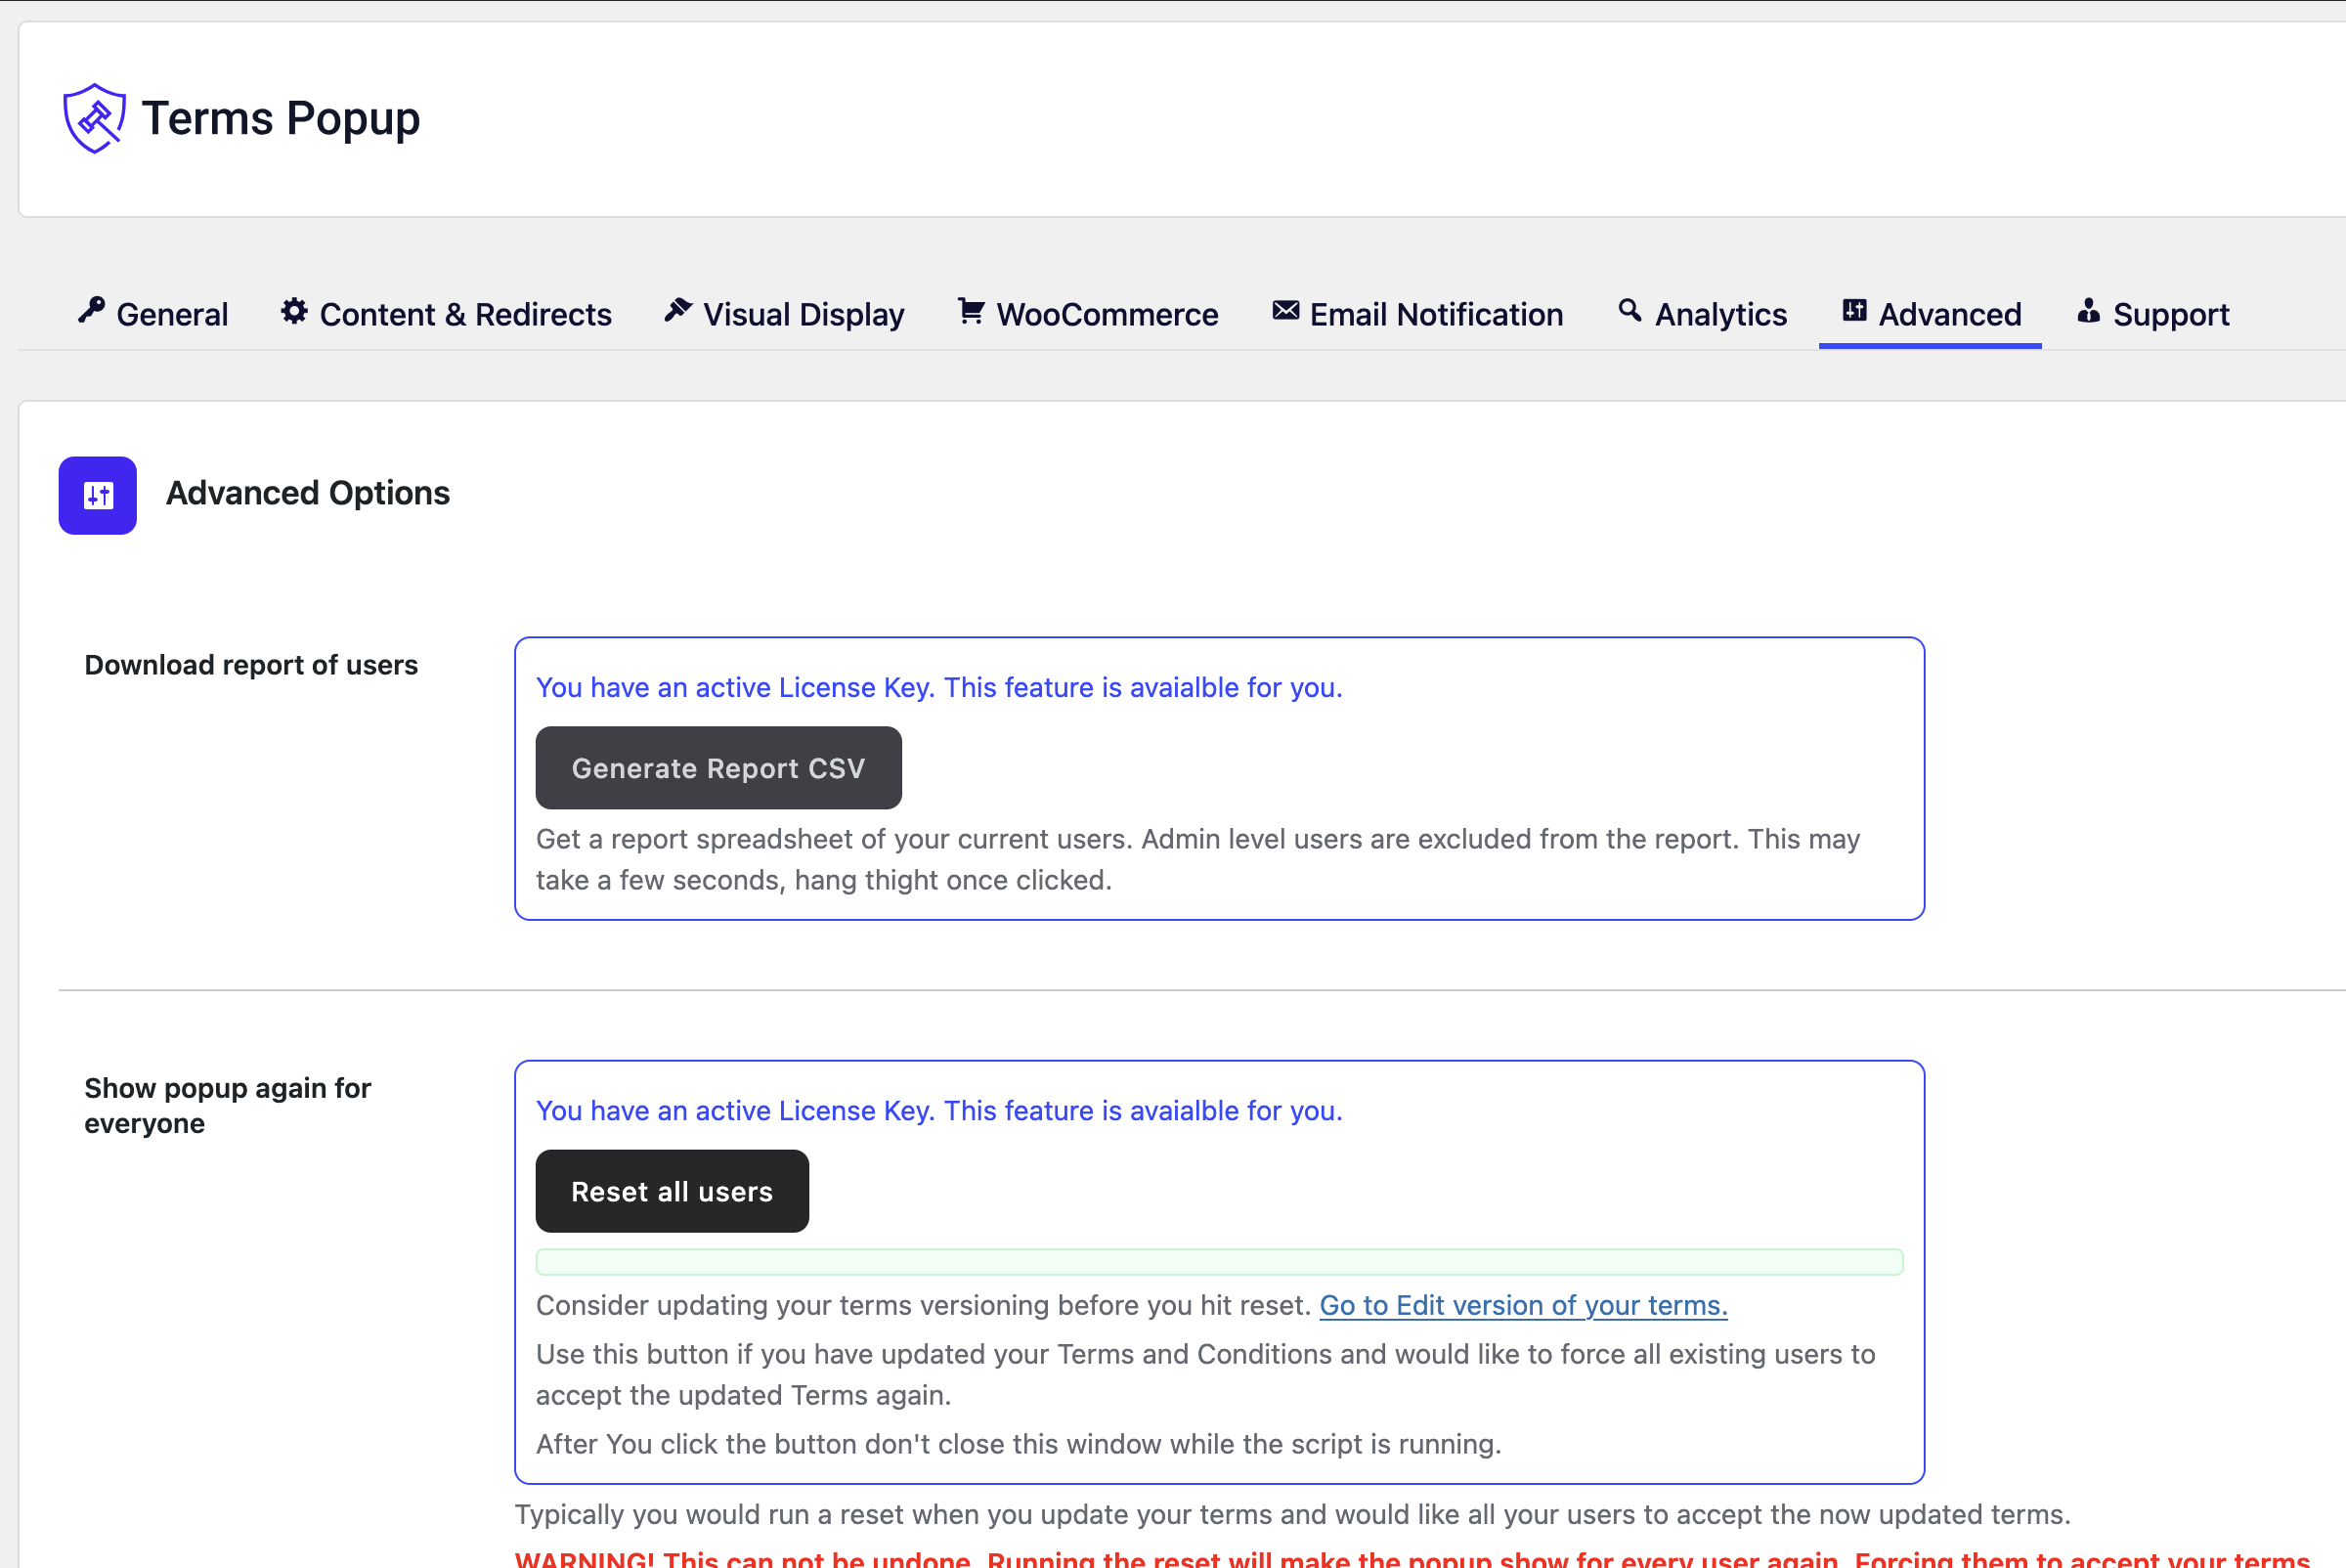The width and height of the screenshot is (2346, 1568).
Task: Open the Email Notification tab
Action: (x=1436, y=315)
